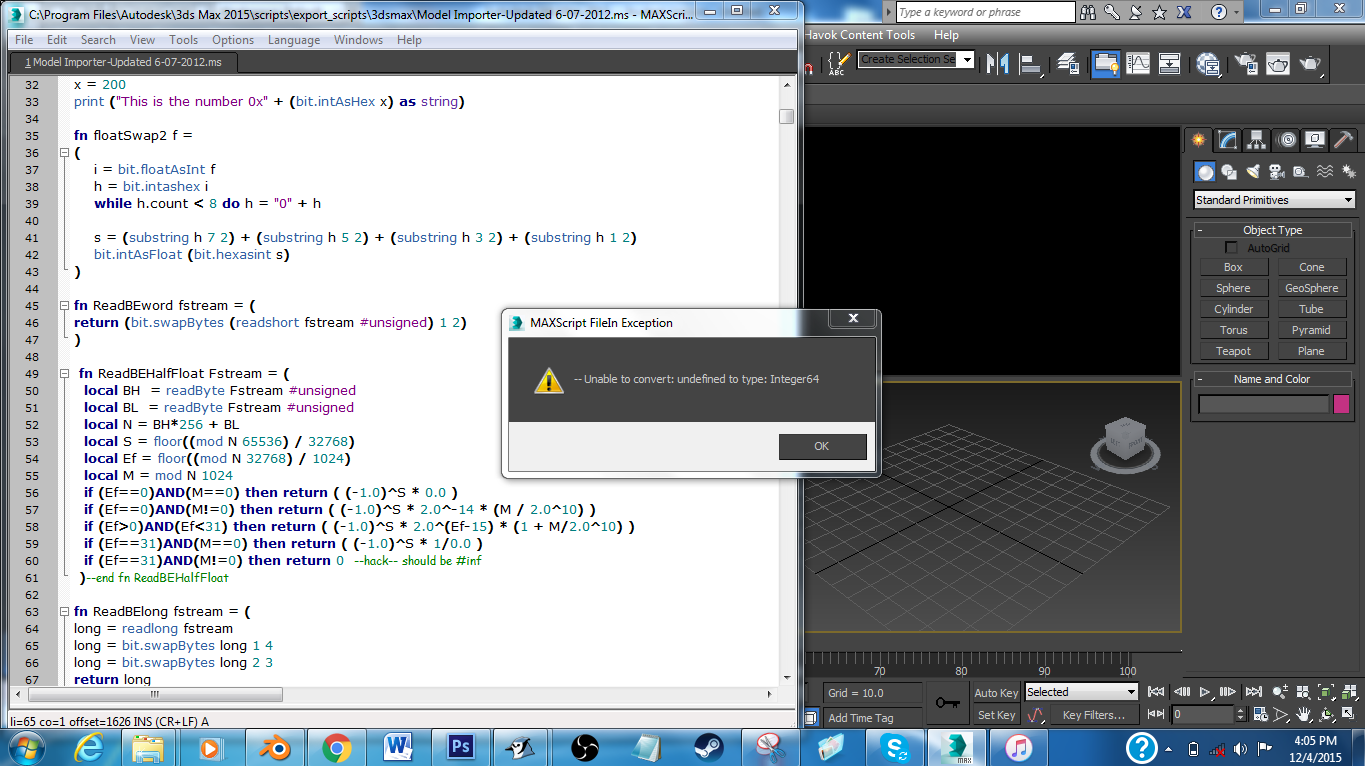
Task: Select the Space Warps category icon
Action: pos(1323,172)
